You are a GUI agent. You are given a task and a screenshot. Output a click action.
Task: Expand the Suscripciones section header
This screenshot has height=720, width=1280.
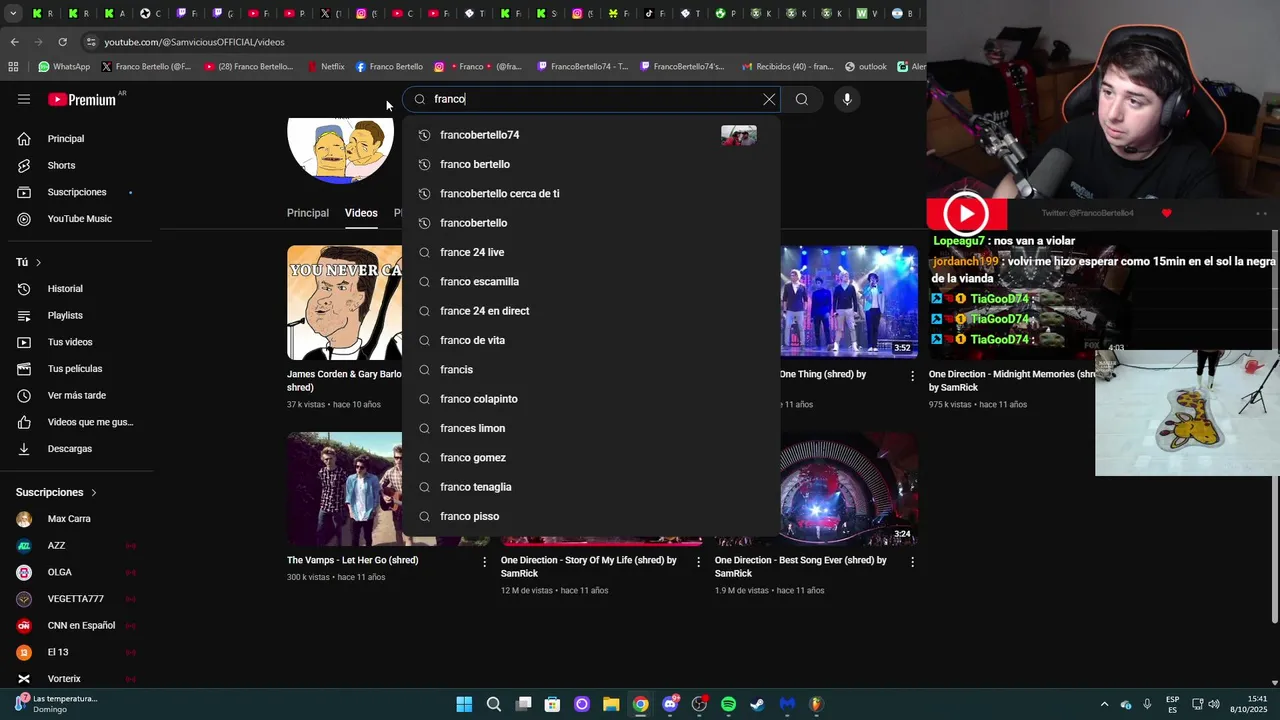click(x=56, y=492)
